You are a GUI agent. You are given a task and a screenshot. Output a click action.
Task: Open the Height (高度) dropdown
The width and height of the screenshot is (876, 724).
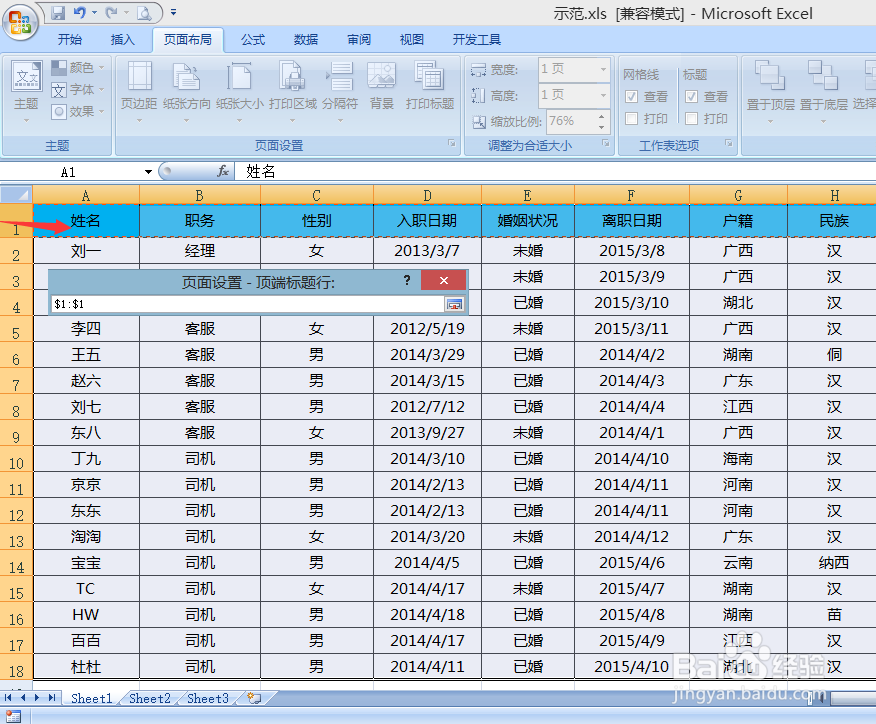click(x=602, y=96)
